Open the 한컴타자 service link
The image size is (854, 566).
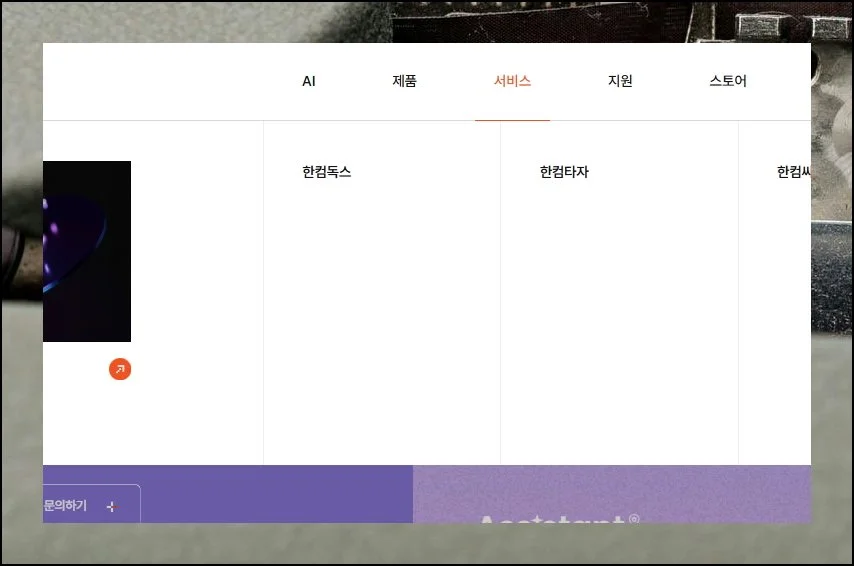tap(564, 172)
